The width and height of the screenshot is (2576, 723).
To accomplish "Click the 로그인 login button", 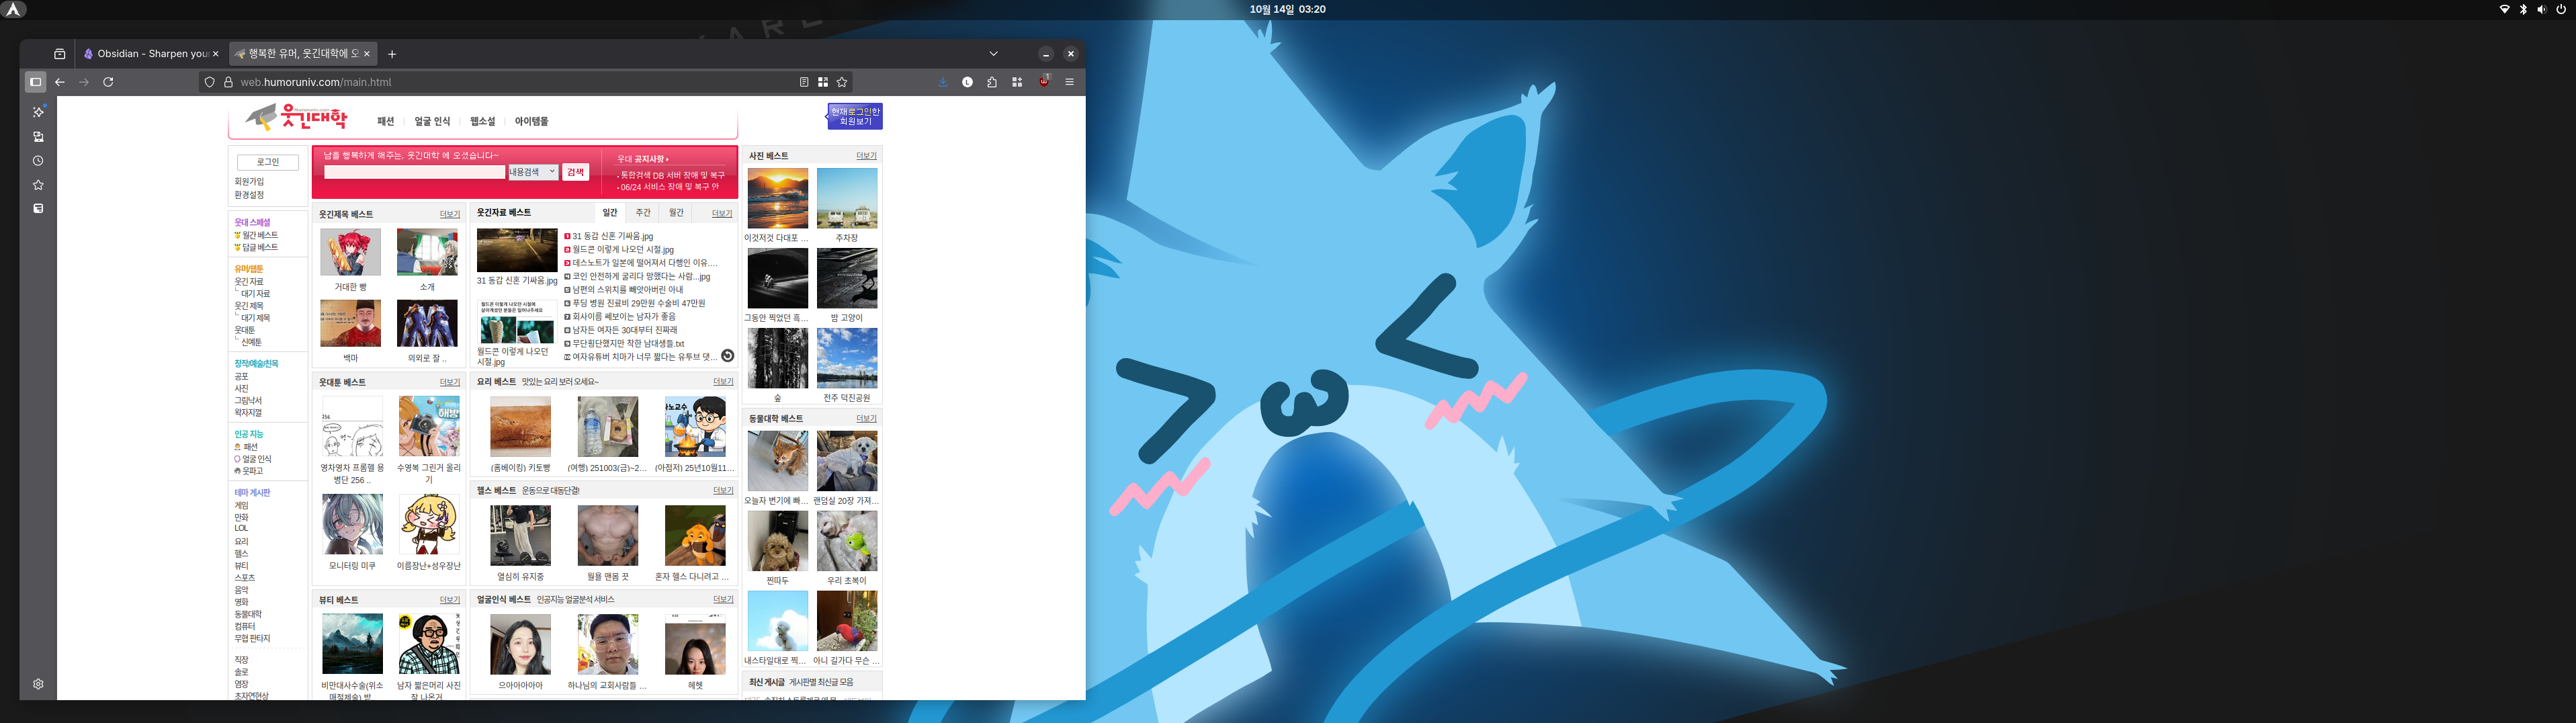I will [x=268, y=162].
